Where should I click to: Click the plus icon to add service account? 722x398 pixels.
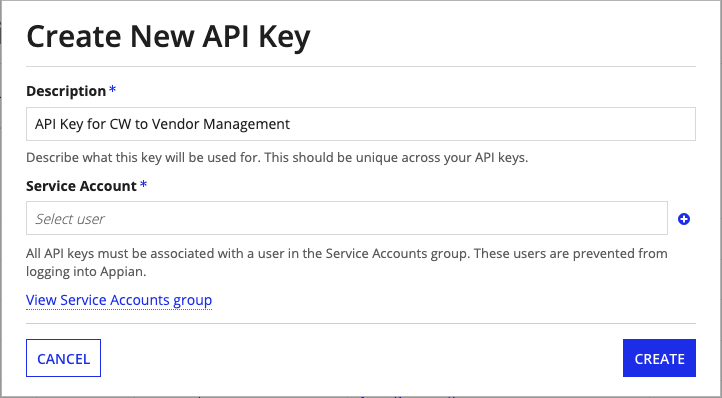coord(684,219)
